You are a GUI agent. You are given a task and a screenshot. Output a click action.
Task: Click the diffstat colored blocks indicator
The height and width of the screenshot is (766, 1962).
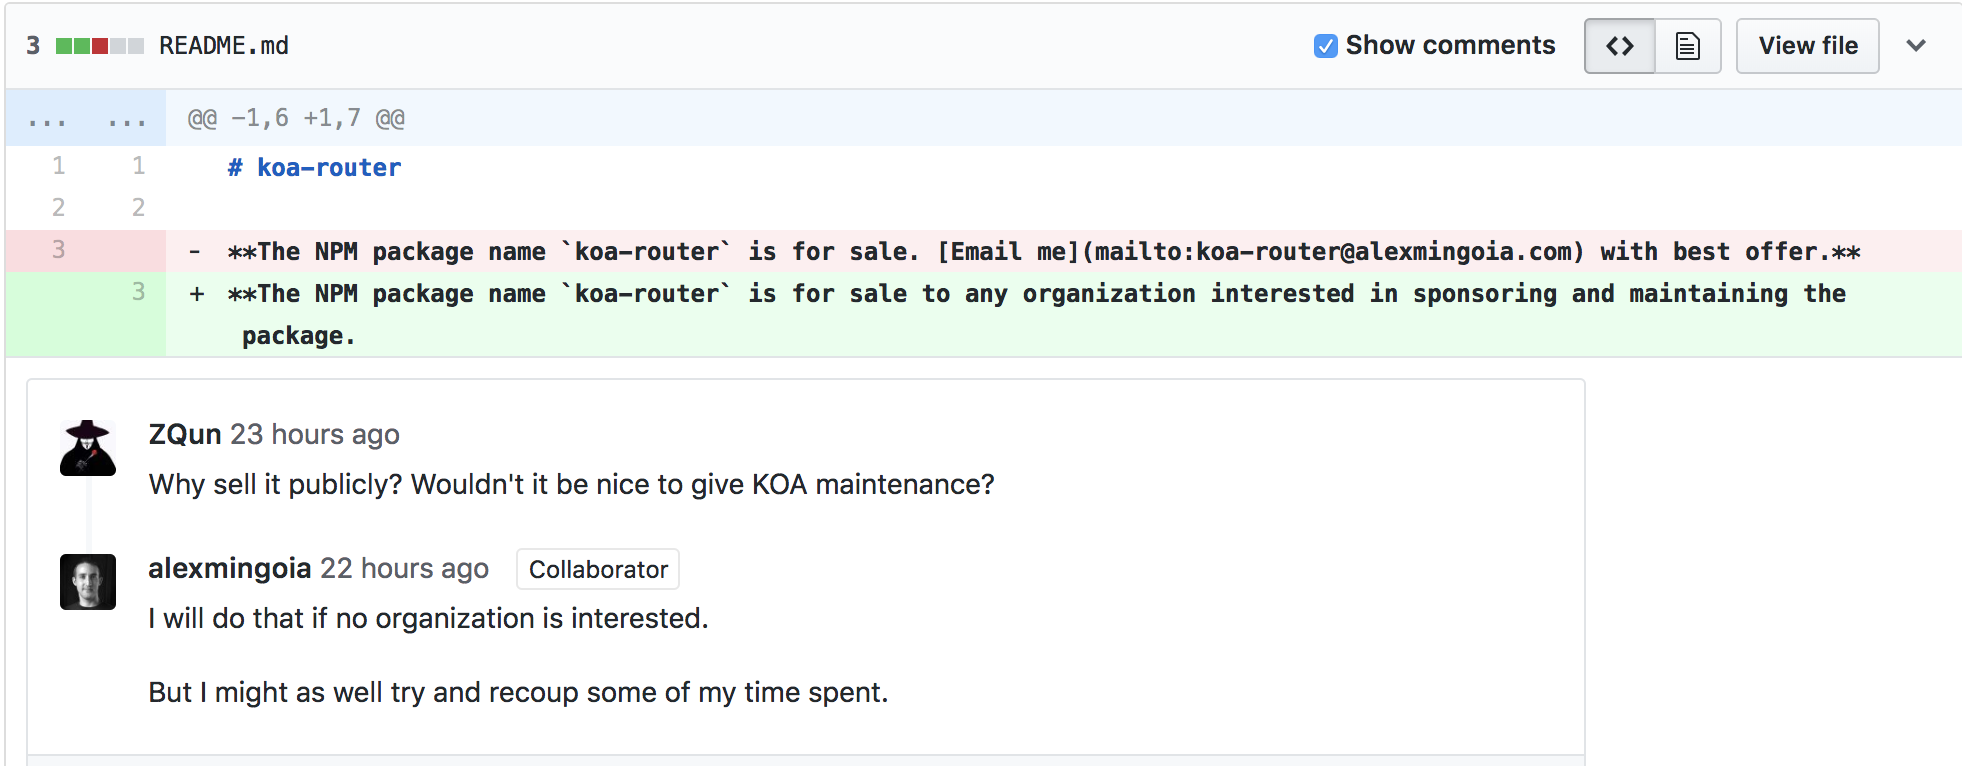[100, 46]
